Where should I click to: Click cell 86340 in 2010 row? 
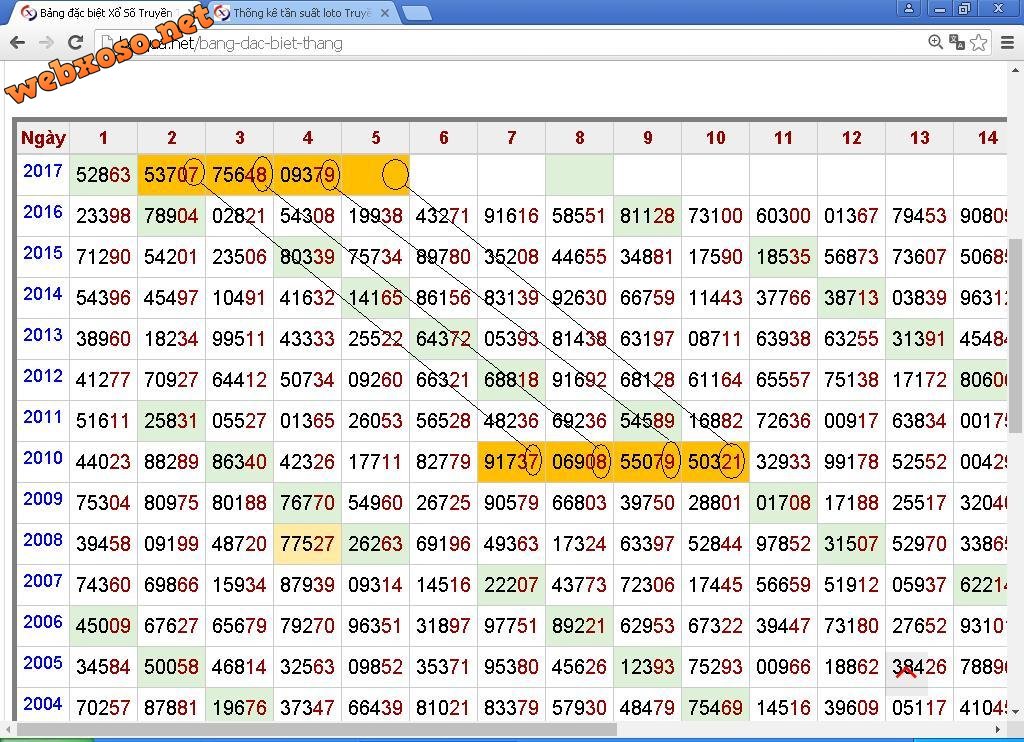(239, 462)
